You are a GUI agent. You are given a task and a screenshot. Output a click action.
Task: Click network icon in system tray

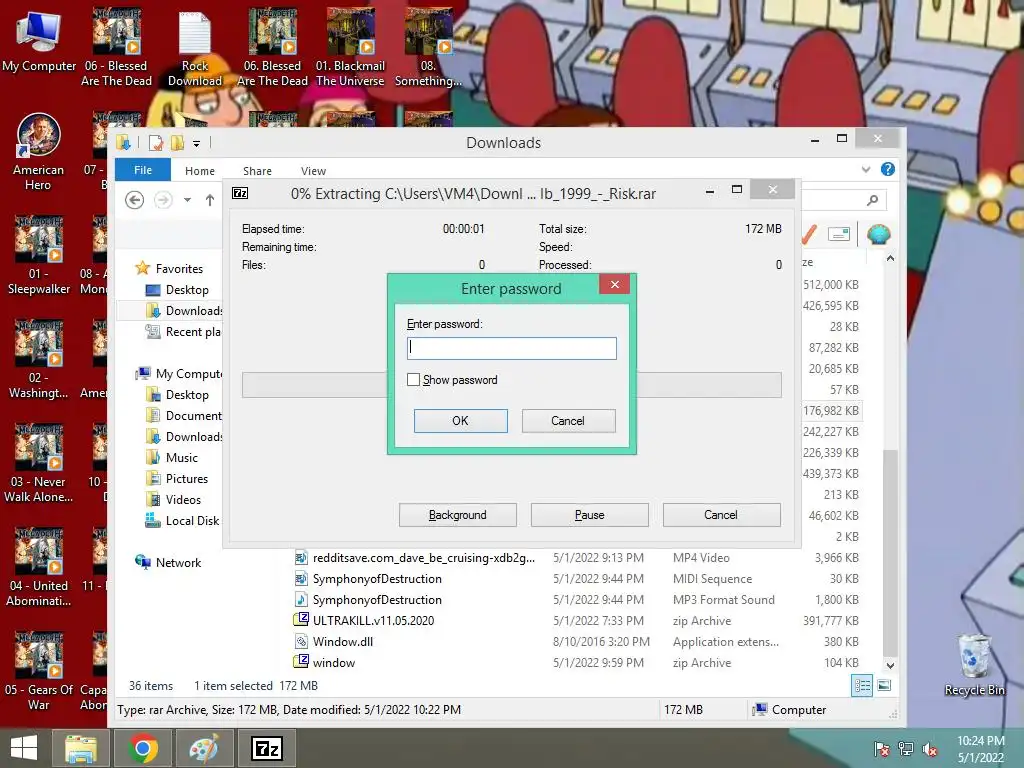pos(906,749)
